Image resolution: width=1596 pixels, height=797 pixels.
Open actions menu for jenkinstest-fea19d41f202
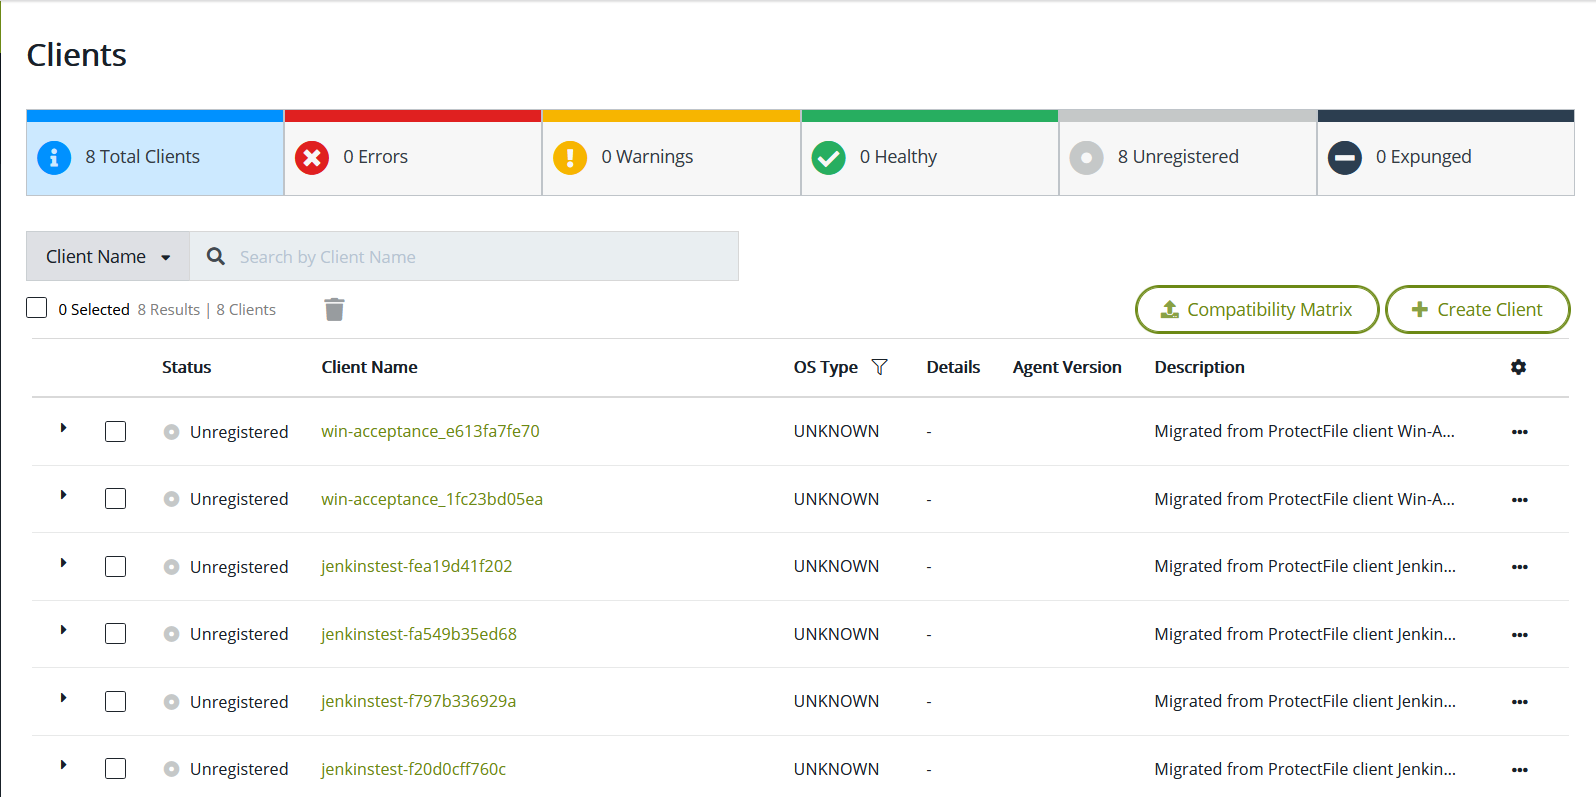tap(1520, 567)
